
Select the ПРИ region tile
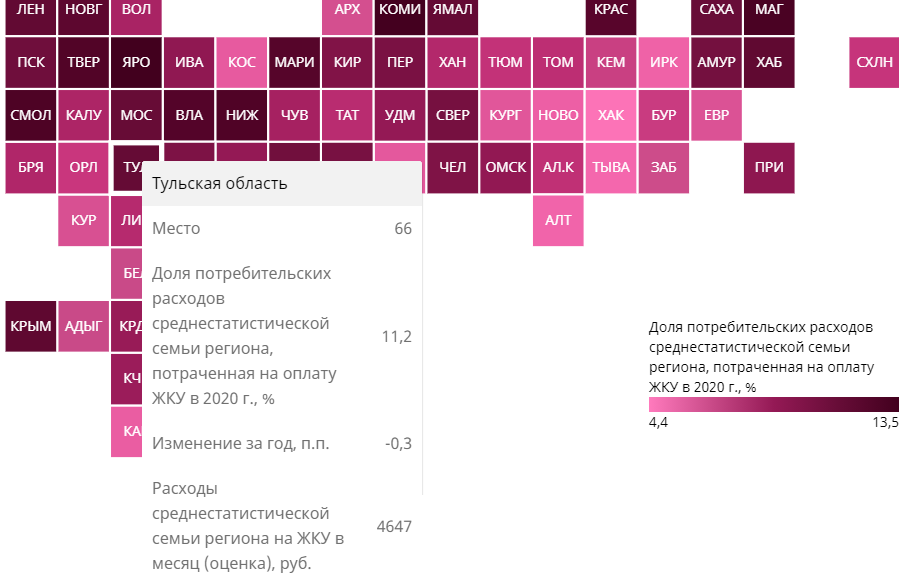click(769, 168)
